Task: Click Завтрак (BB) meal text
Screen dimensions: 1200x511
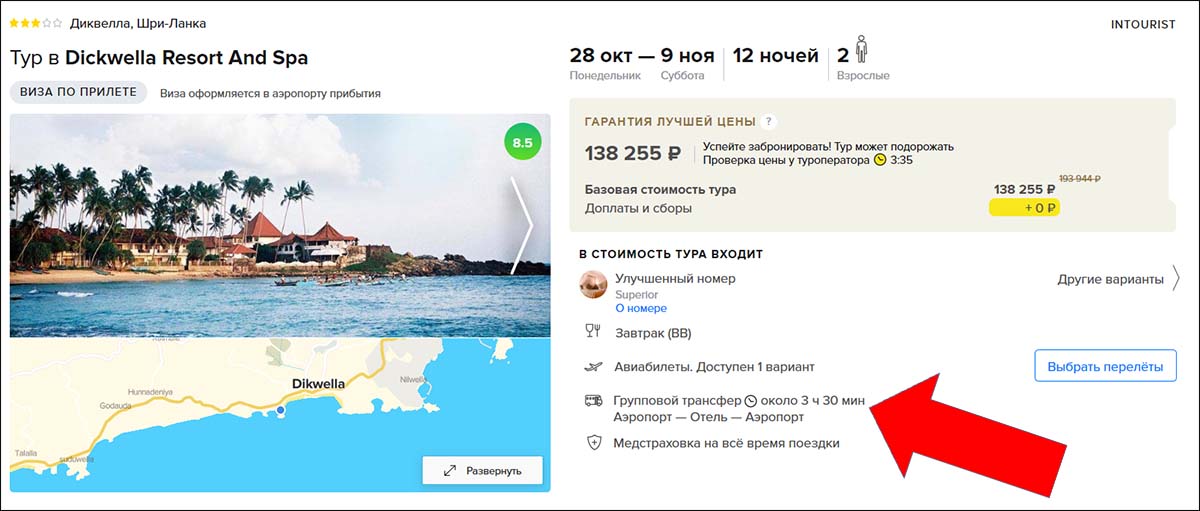Action: pyautogui.click(x=652, y=333)
